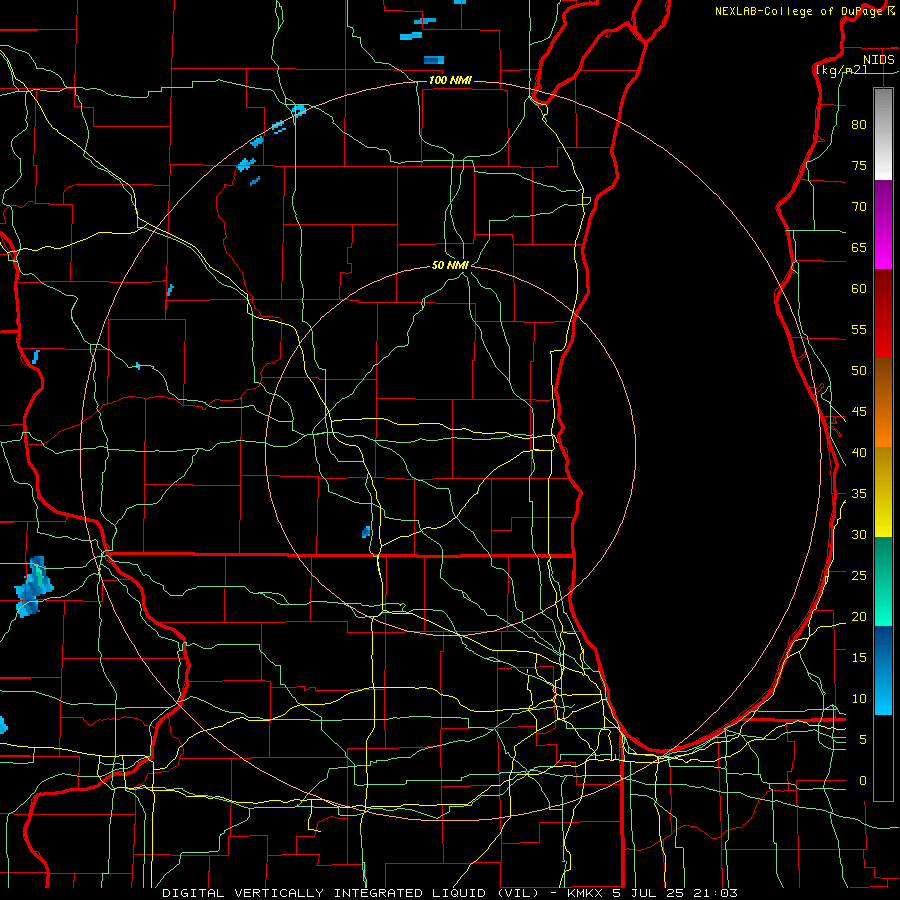Click the 55 value on the color scale
This screenshot has height=900, width=900.
click(x=859, y=329)
